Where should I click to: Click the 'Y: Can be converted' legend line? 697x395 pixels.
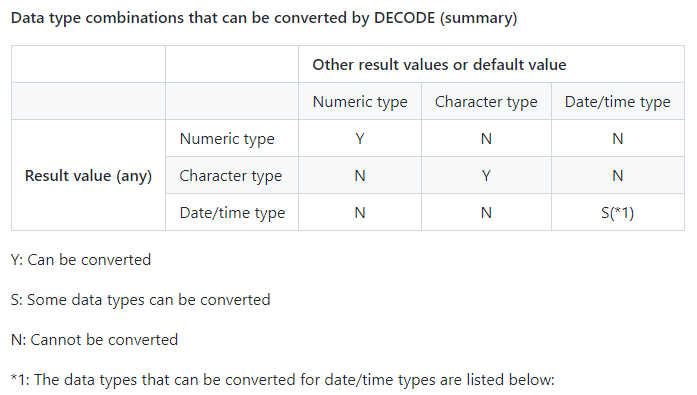click(x=81, y=259)
